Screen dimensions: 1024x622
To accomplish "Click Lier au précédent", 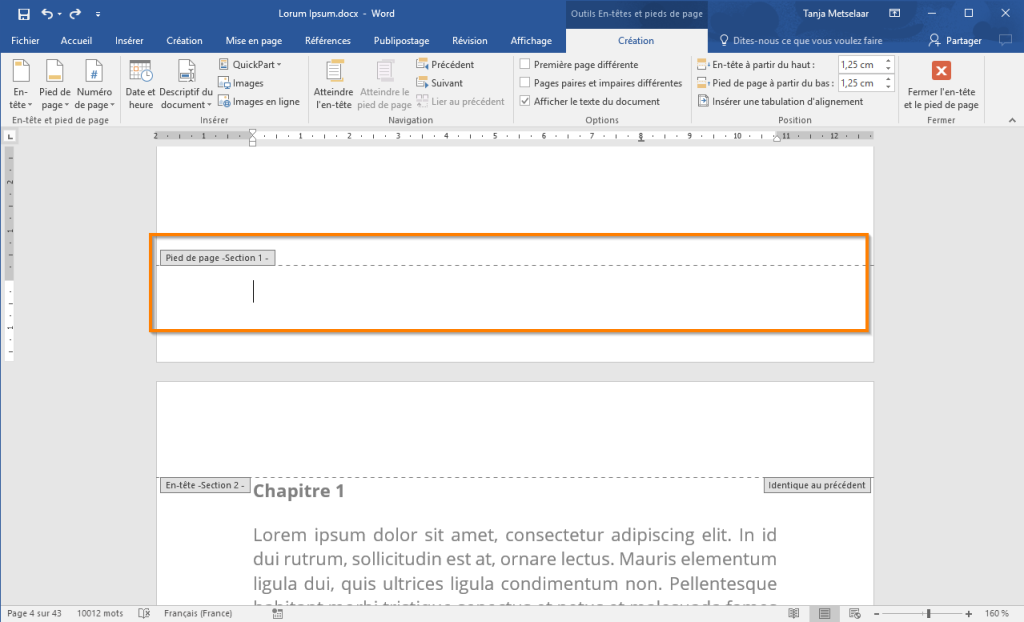I will [x=460, y=101].
